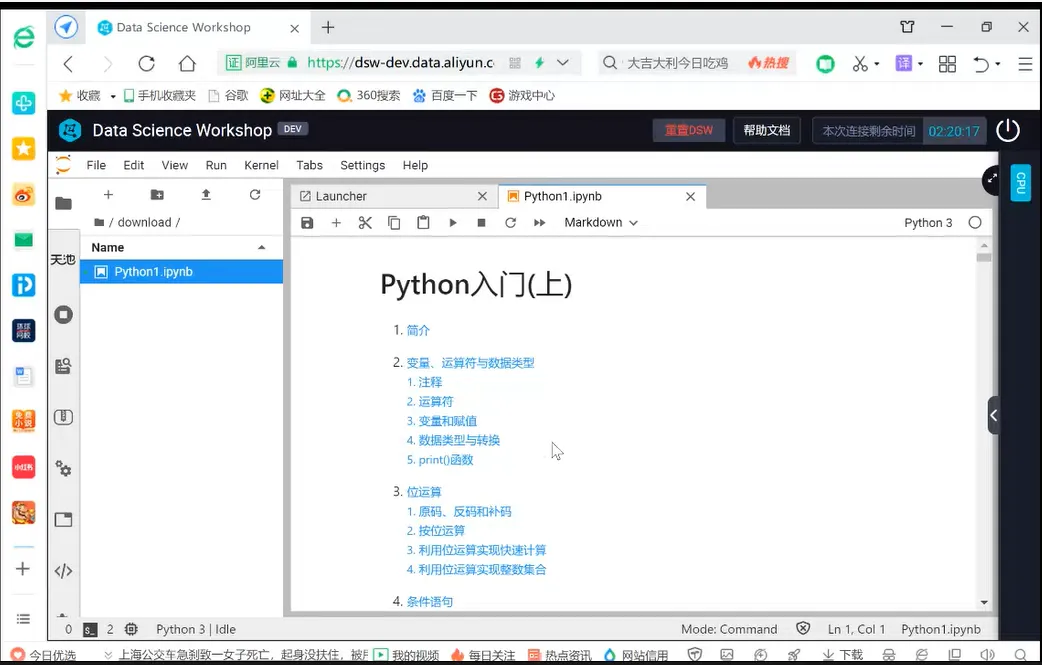Open the 简介 table of contents link

[x=418, y=330]
